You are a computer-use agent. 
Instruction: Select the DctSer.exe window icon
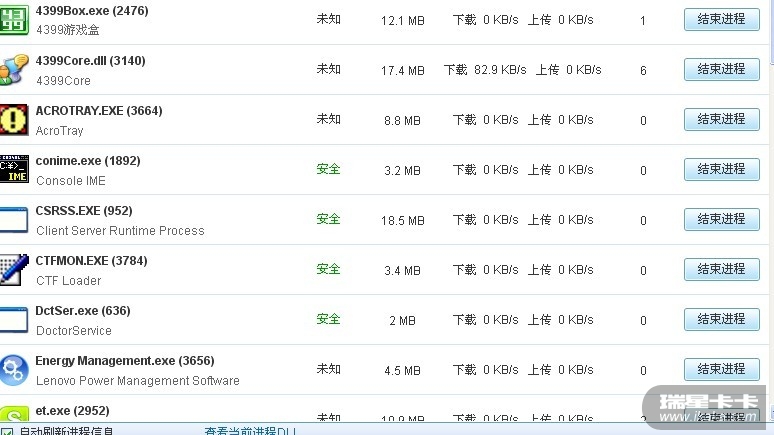13,319
